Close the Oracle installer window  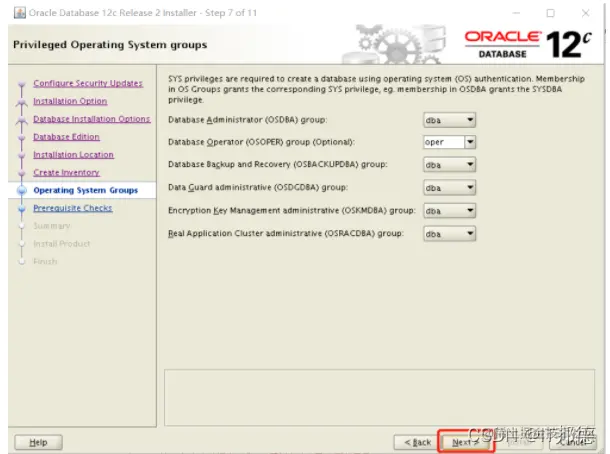click(585, 13)
